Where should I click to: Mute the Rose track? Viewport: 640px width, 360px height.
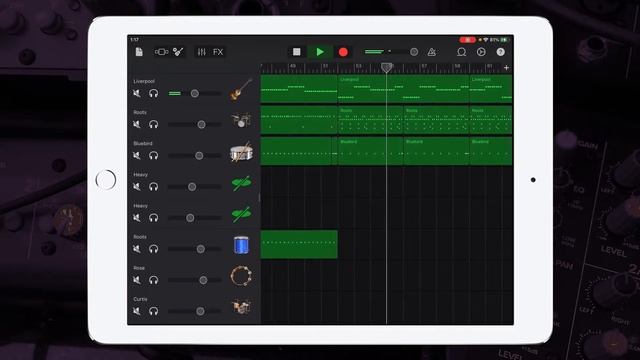click(137, 280)
